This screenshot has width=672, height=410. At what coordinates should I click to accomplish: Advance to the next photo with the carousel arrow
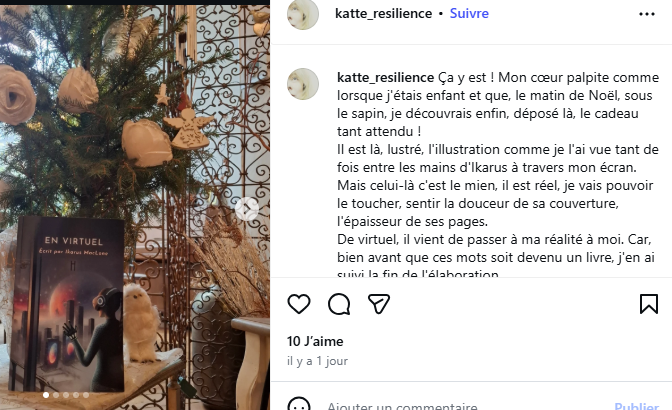click(247, 209)
